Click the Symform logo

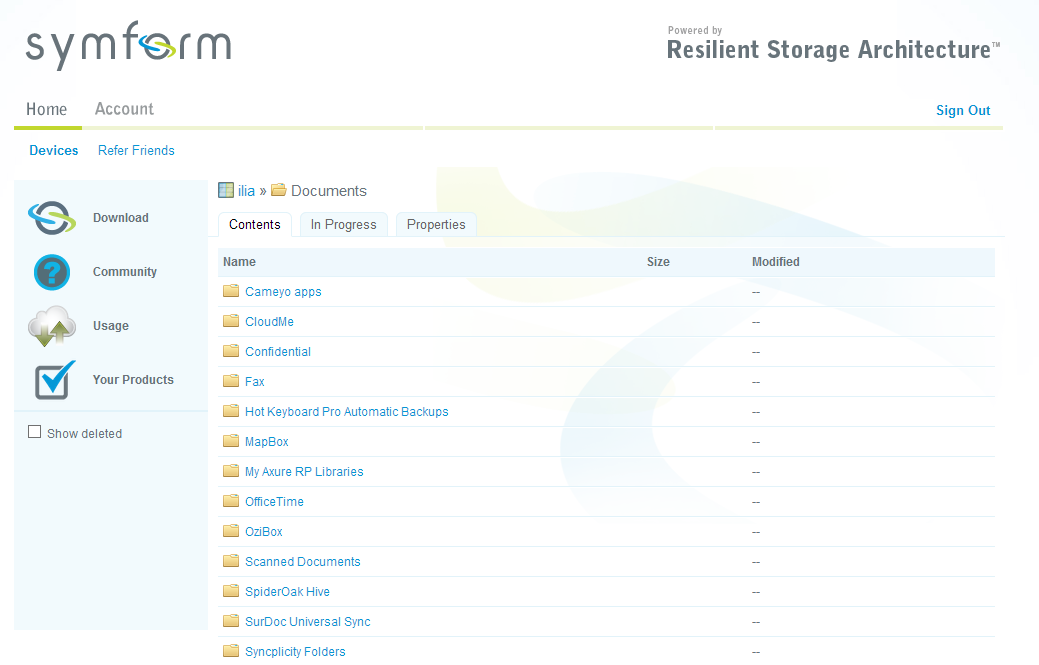[x=129, y=46]
